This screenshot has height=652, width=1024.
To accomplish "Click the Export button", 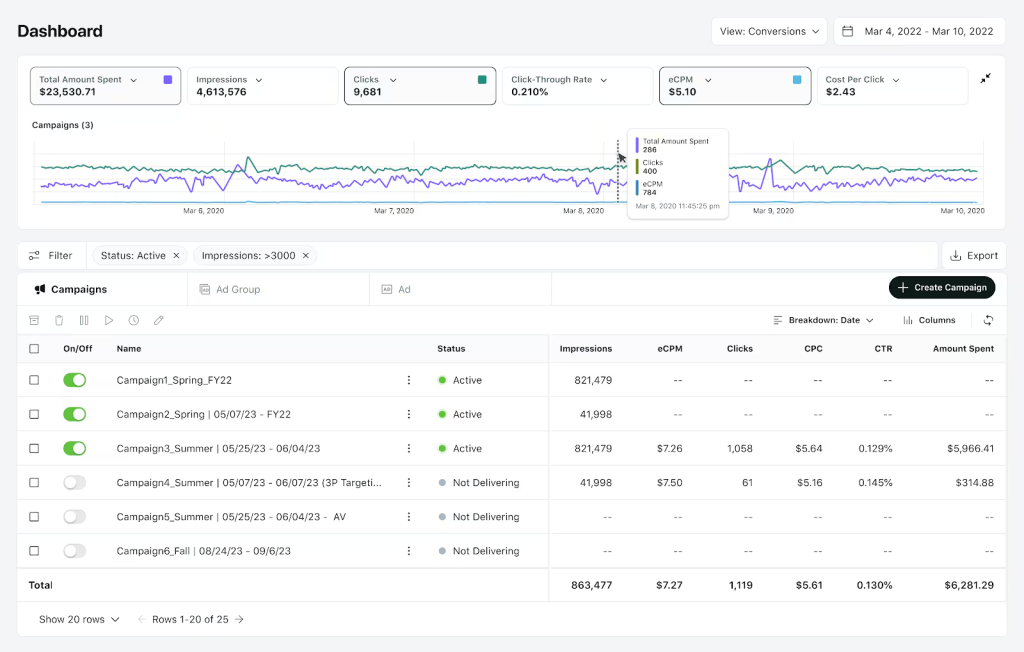I will [x=973, y=256].
